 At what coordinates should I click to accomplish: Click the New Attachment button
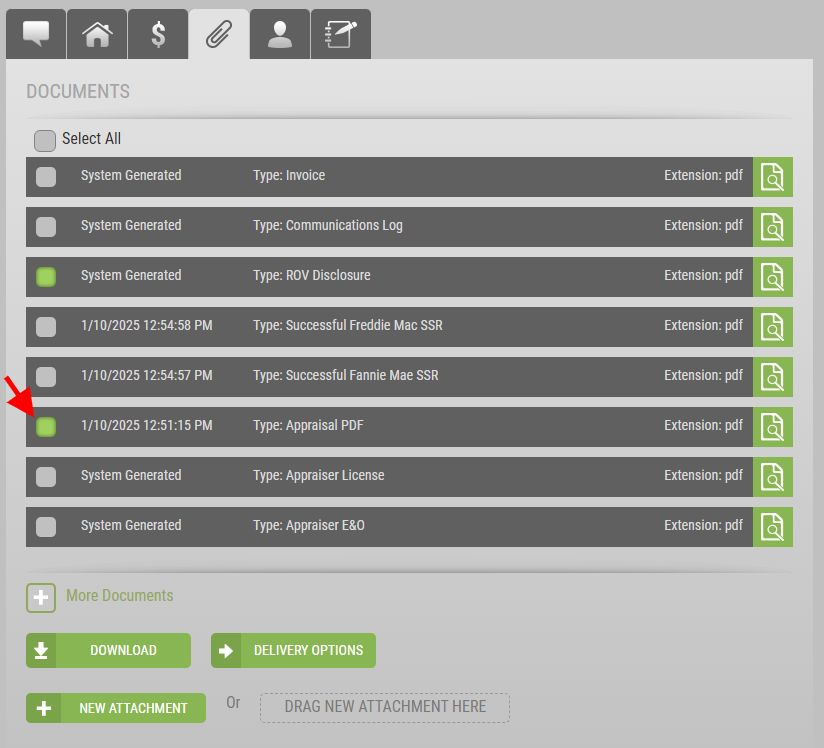116,708
